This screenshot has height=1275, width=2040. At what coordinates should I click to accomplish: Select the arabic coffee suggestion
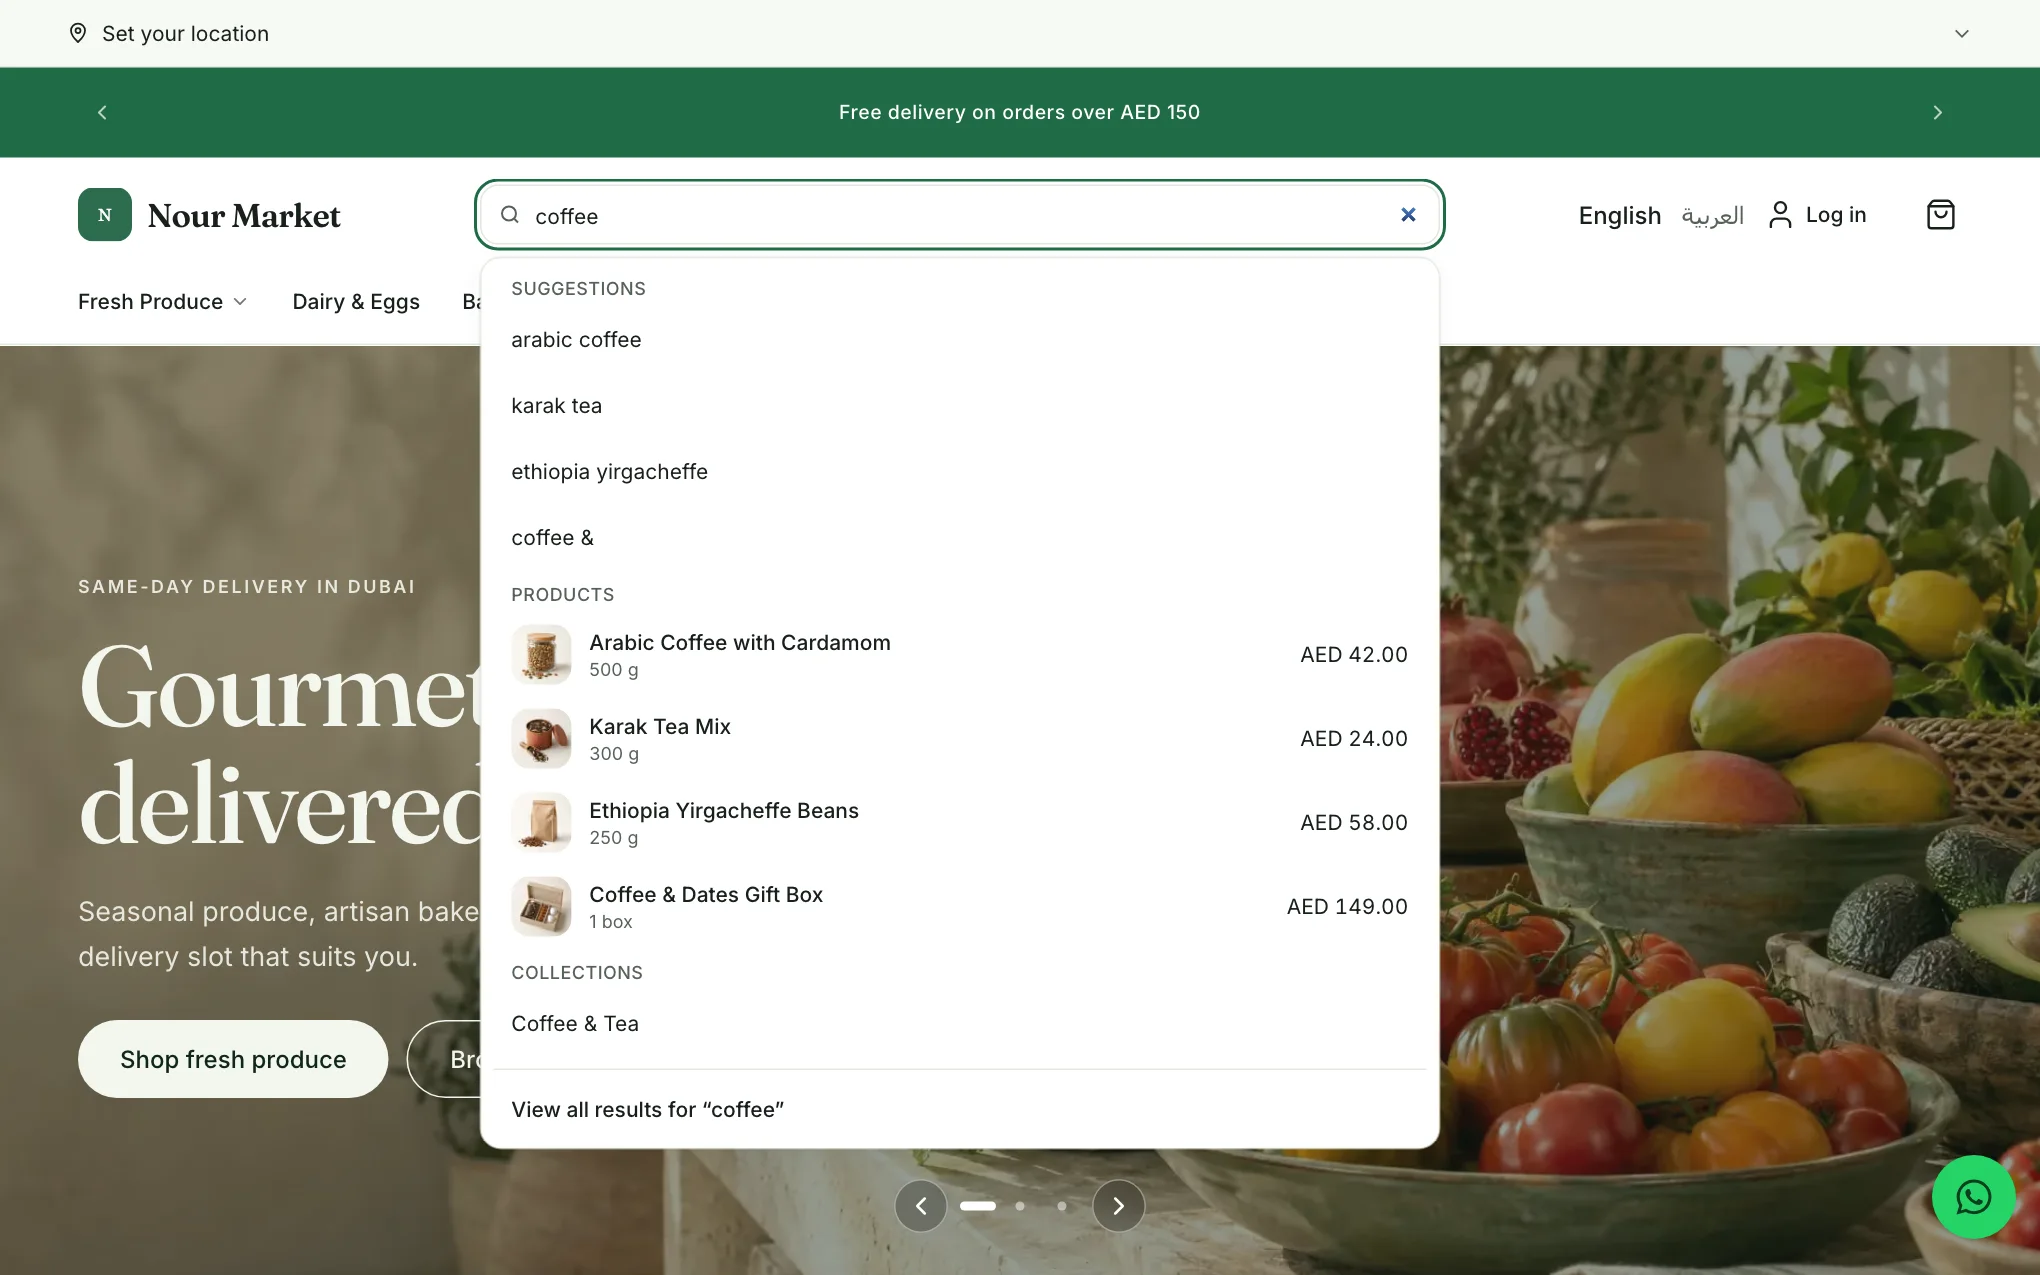click(959, 340)
